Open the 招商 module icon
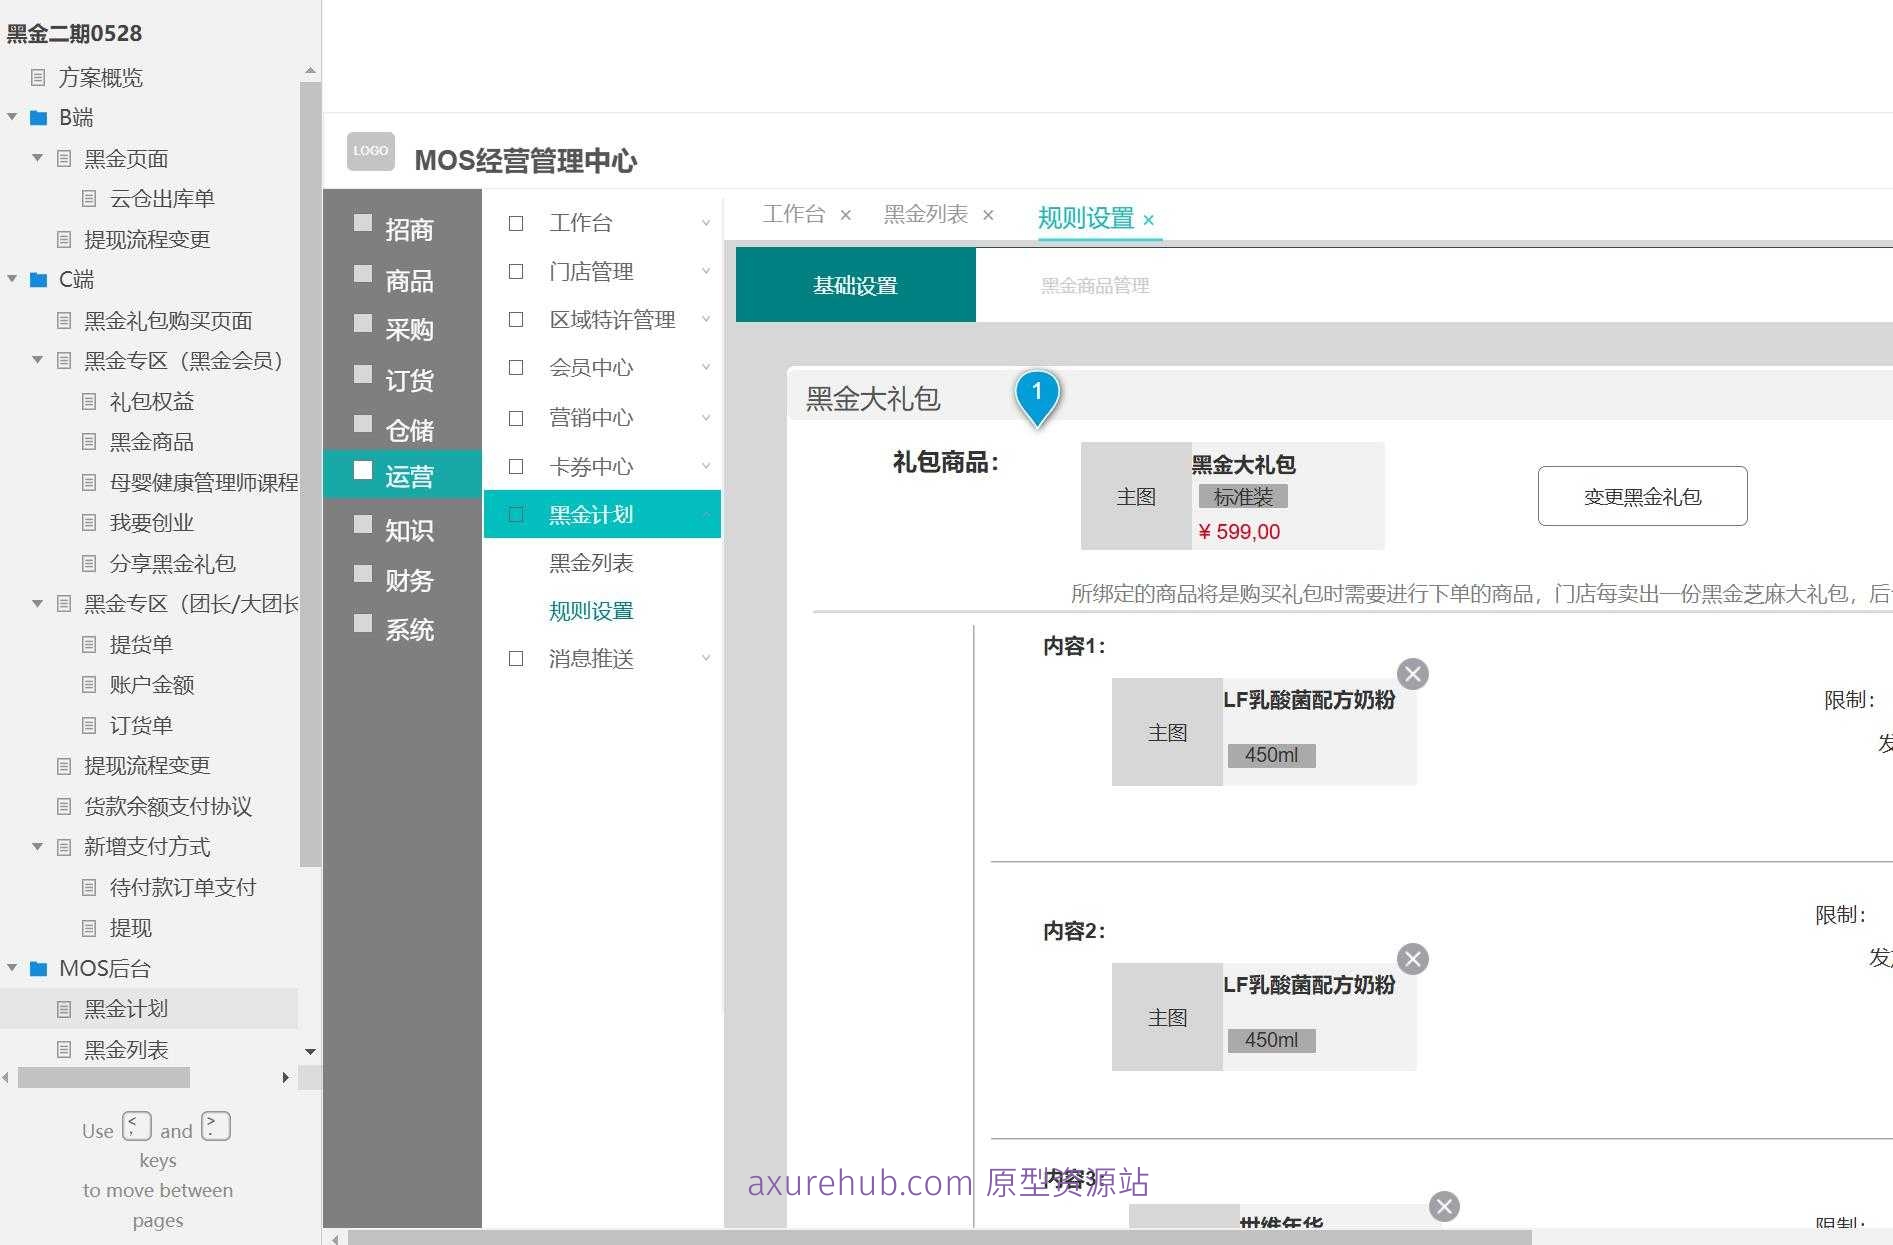Screen dimensions: 1893x1245 [363, 222]
